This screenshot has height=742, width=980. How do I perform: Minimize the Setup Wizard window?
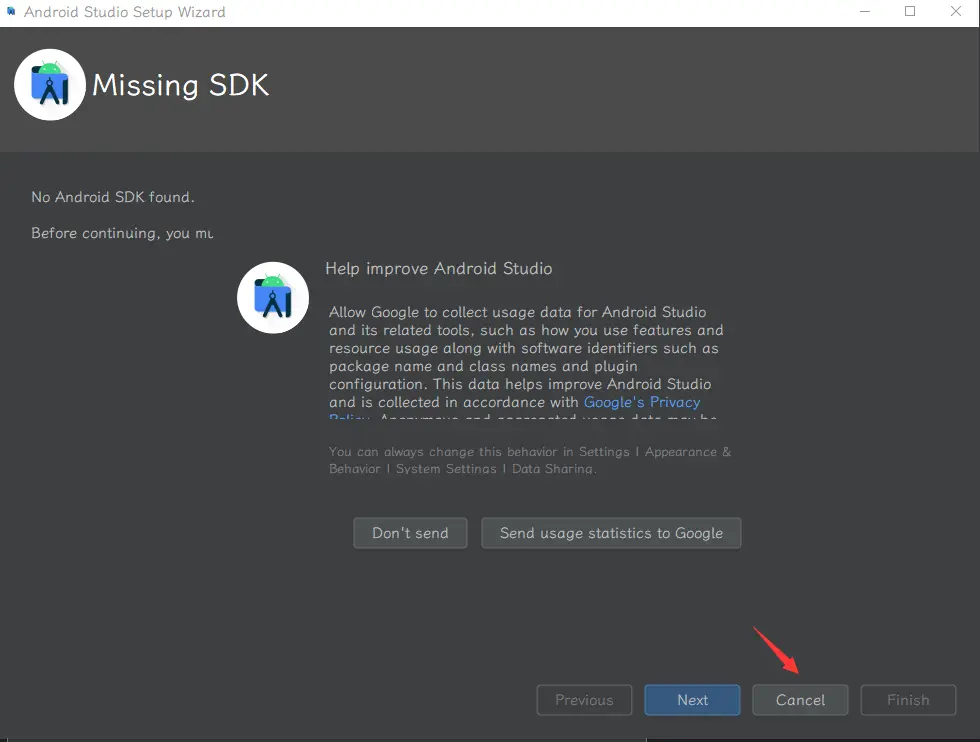click(864, 12)
